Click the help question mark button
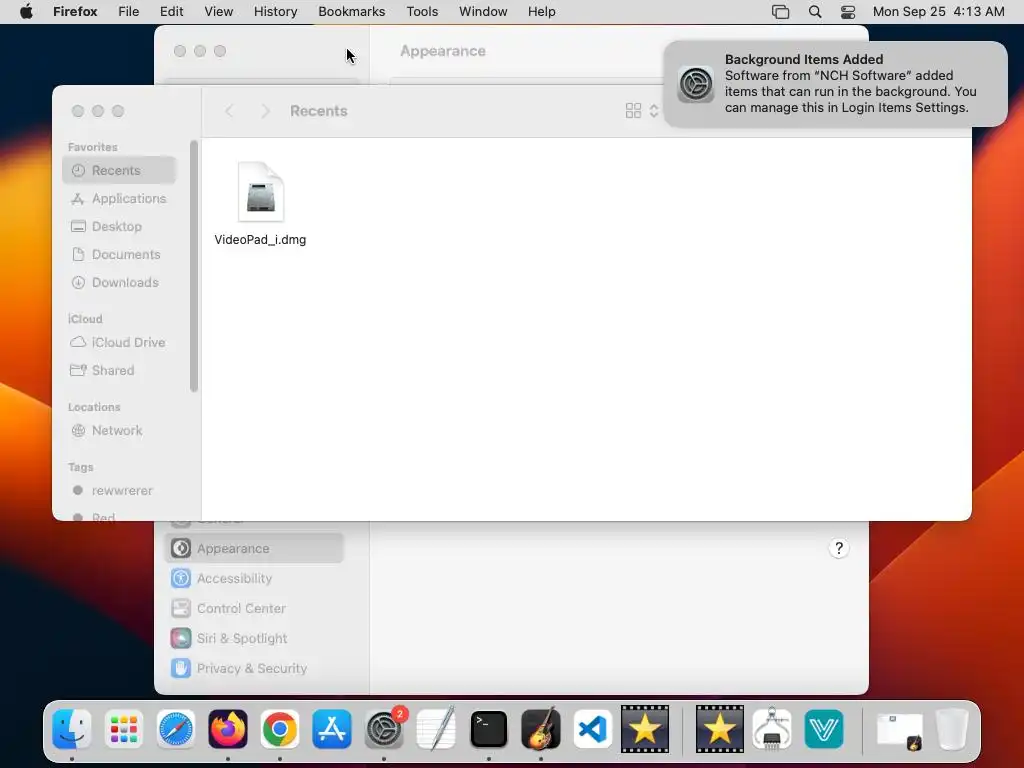This screenshot has height=768, width=1024. pos(839,549)
